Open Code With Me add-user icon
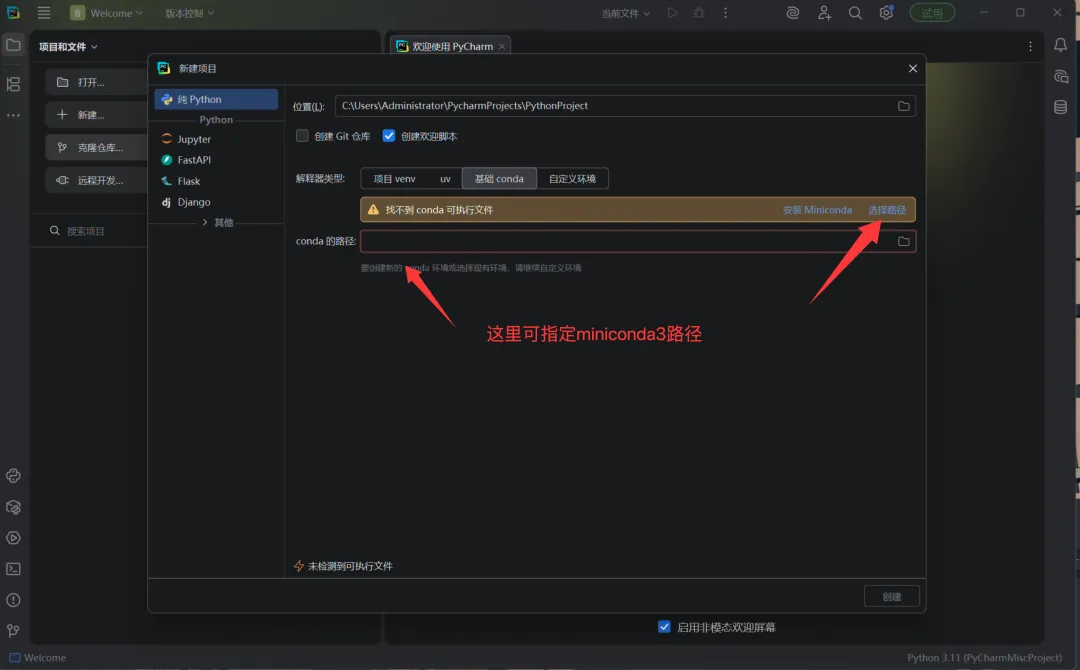The image size is (1080, 670). (824, 13)
